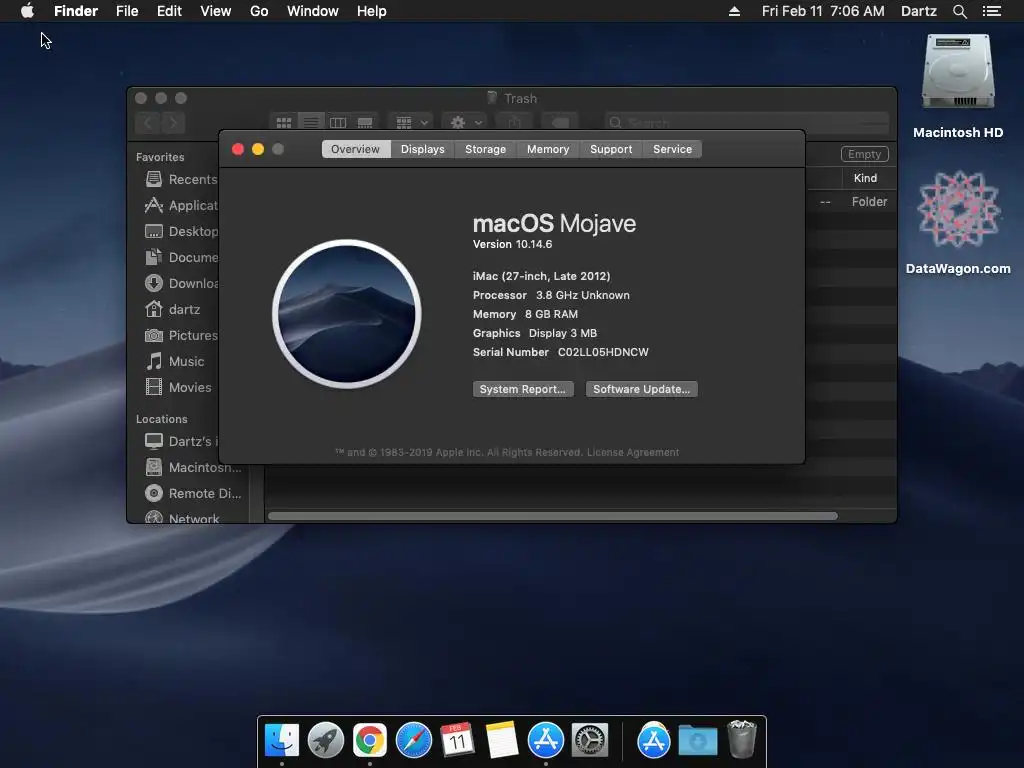The height and width of the screenshot is (768, 1024).
Task: Open Notification Center list icon
Action: 991,11
